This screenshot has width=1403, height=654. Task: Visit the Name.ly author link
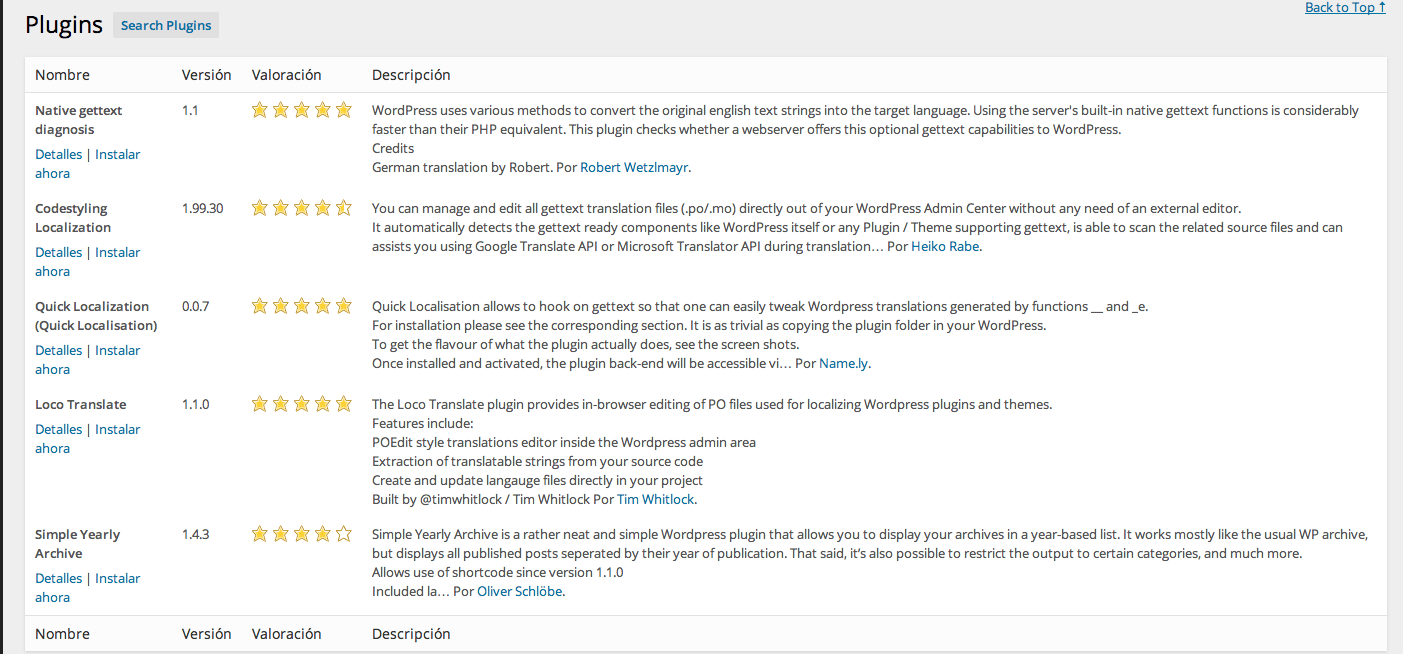(x=844, y=364)
